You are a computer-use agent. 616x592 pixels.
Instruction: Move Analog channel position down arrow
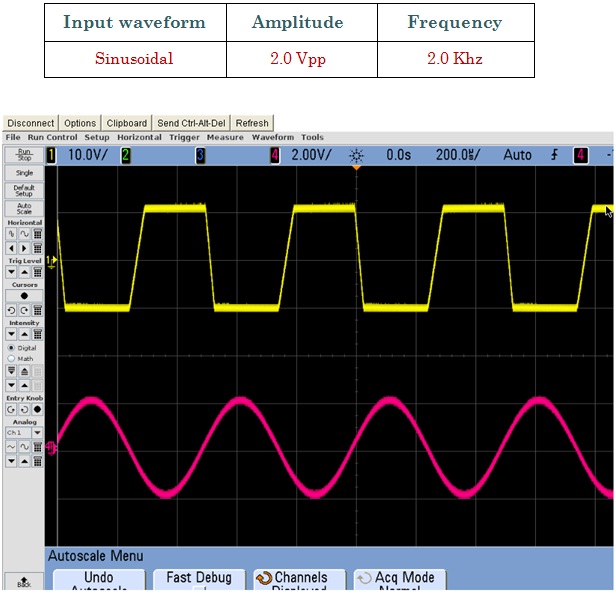(11, 461)
